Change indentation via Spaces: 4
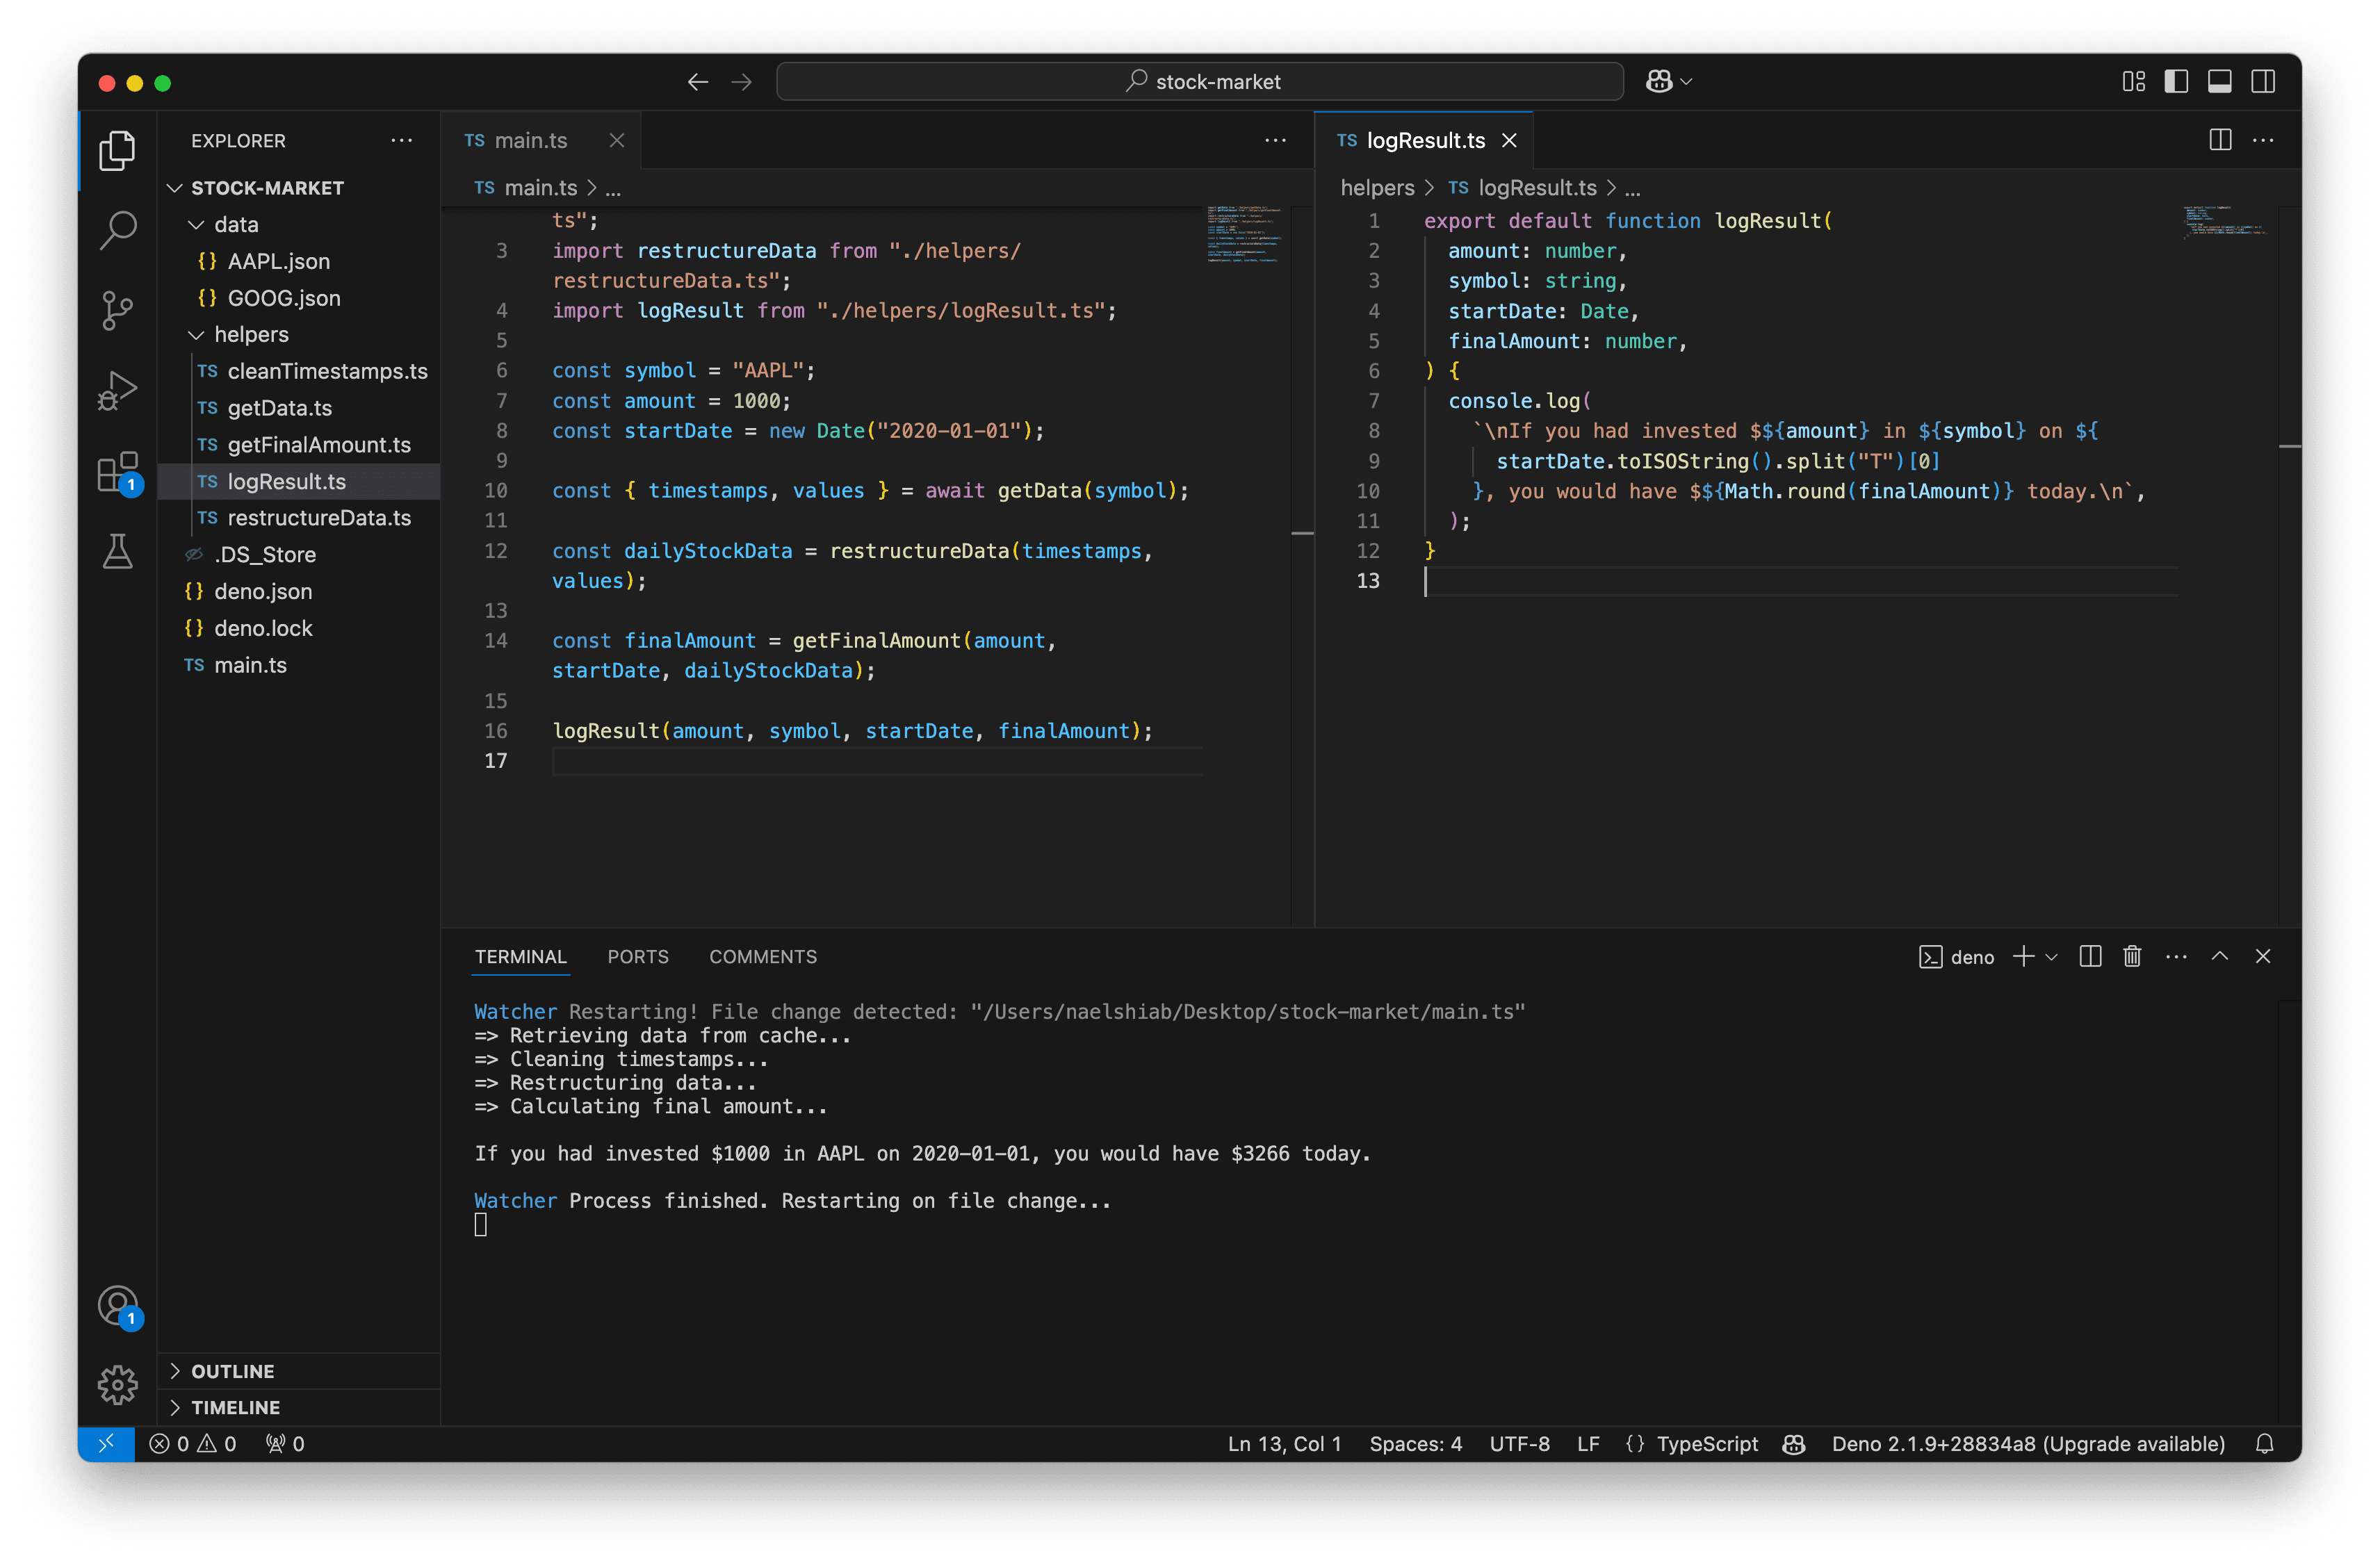Image resolution: width=2380 pixels, height=1565 pixels. [x=1415, y=1444]
